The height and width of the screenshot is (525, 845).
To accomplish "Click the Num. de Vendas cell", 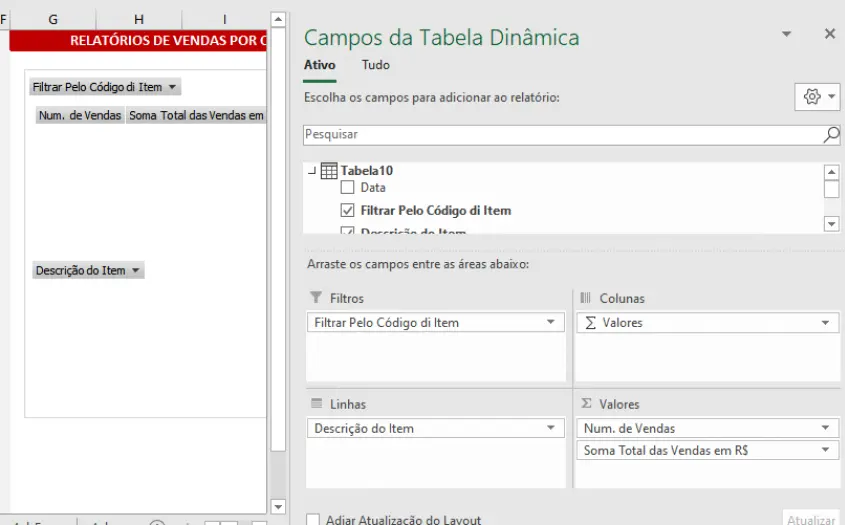I will [x=80, y=115].
